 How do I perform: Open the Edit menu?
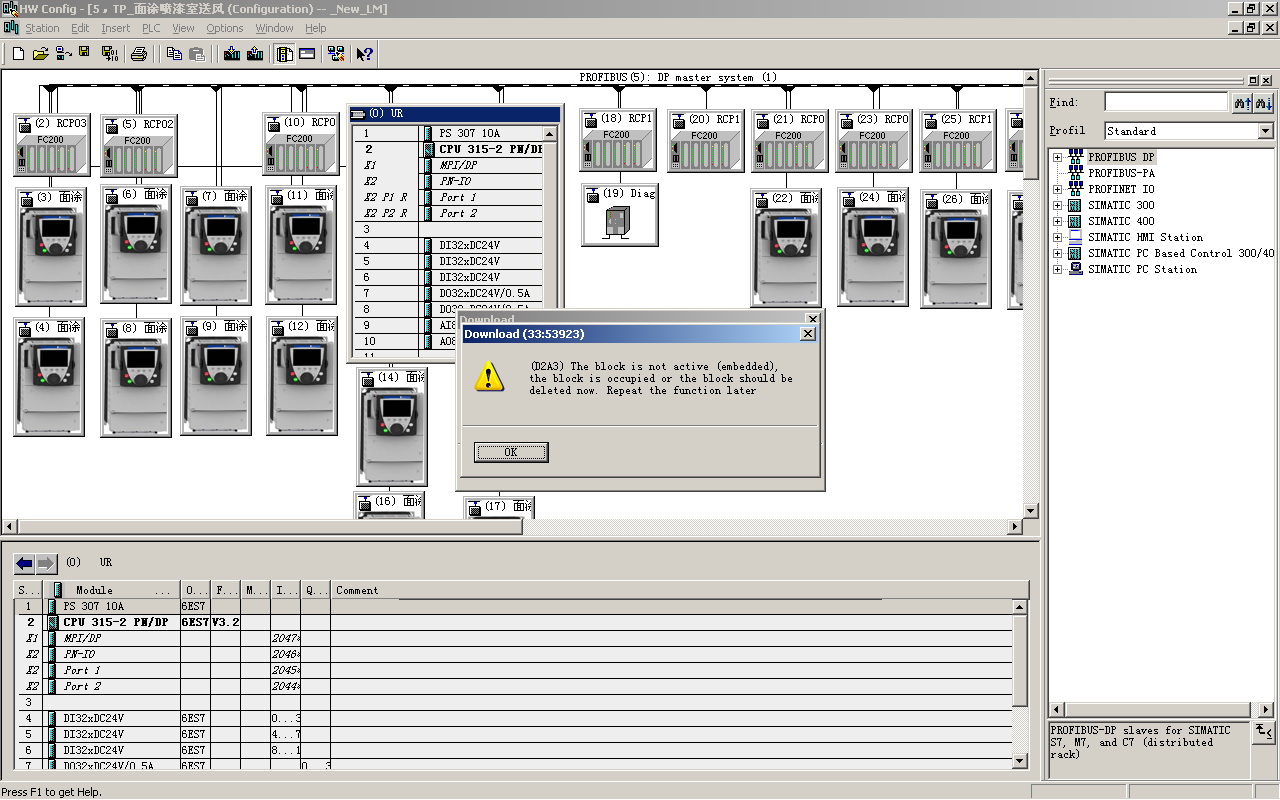[x=80, y=28]
